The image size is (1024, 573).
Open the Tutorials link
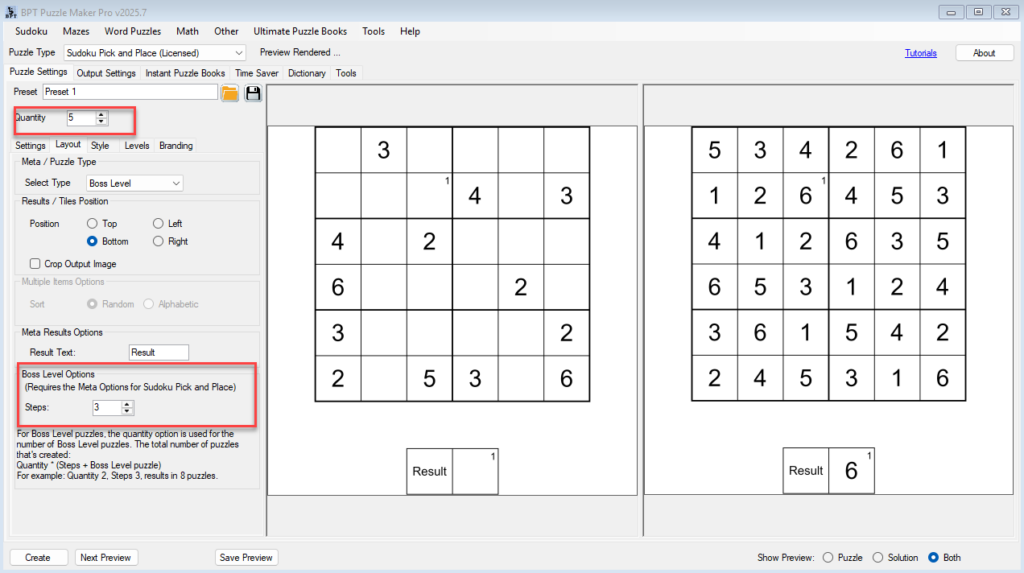(x=920, y=53)
